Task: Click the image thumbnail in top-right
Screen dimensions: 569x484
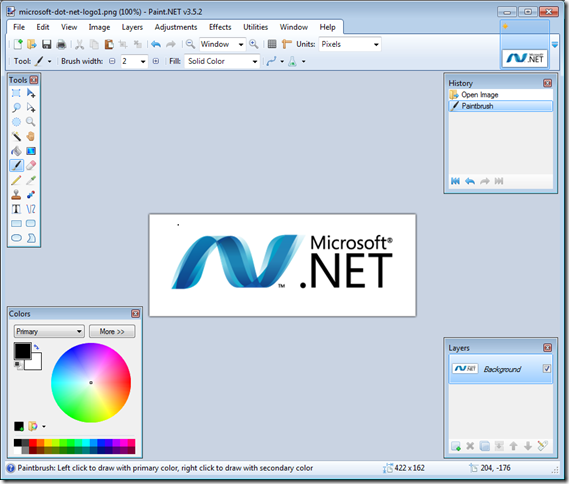Action: (x=525, y=58)
